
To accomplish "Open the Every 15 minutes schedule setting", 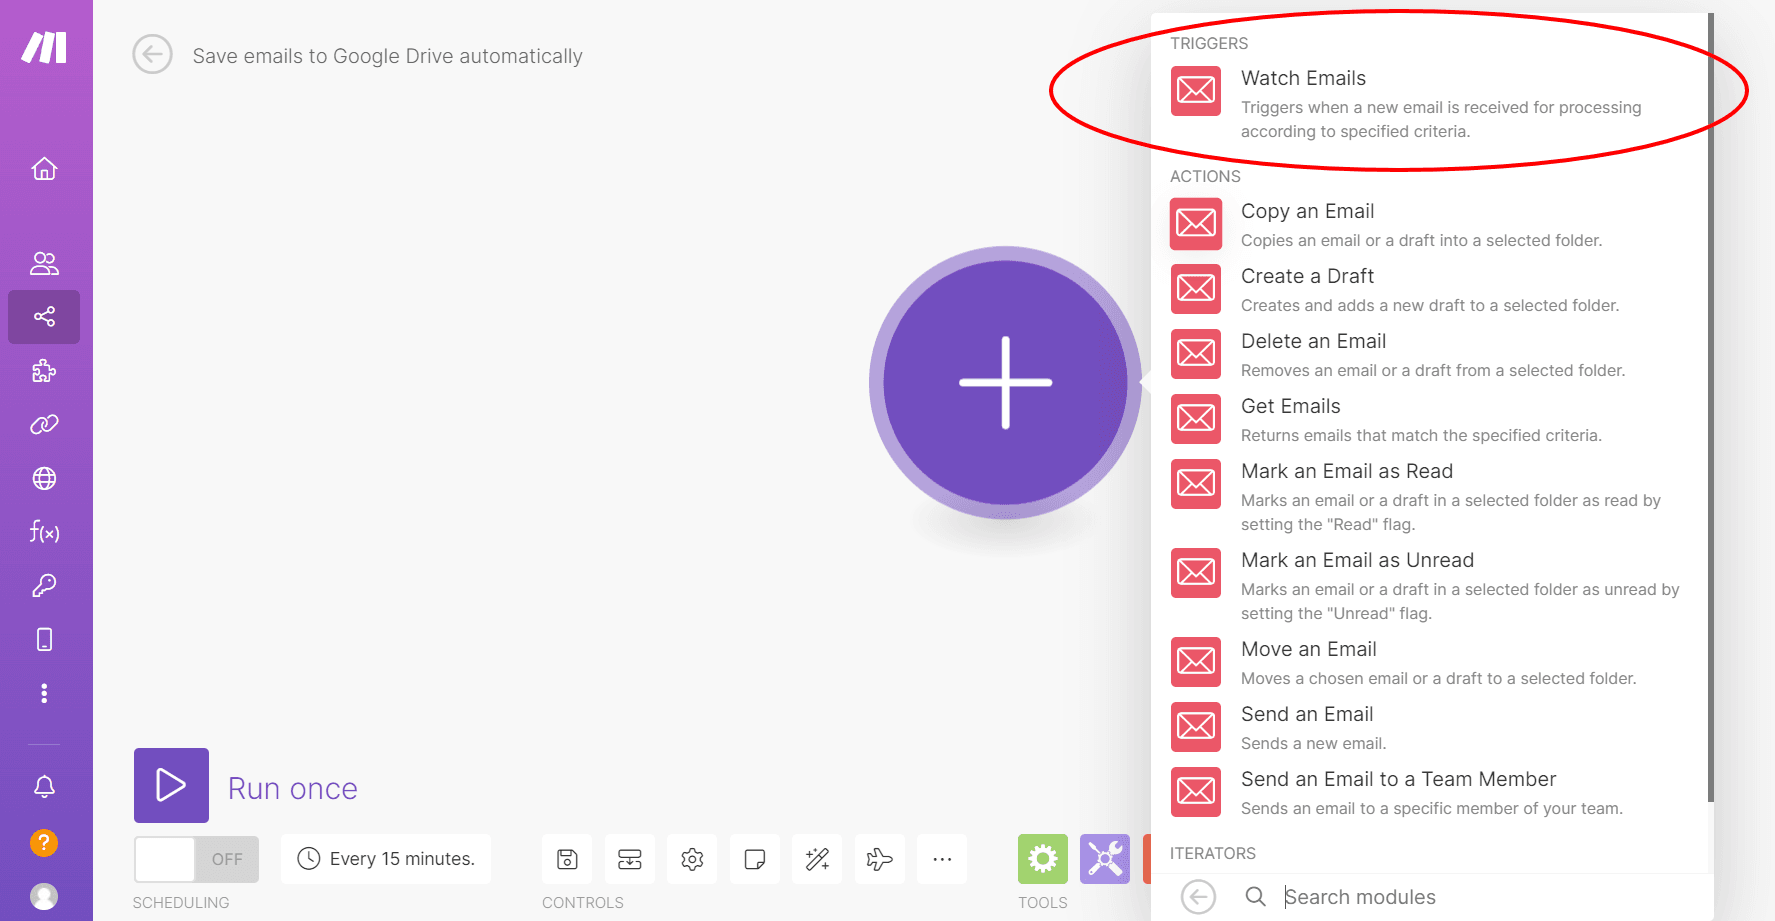I will click(x=385, y=858).
